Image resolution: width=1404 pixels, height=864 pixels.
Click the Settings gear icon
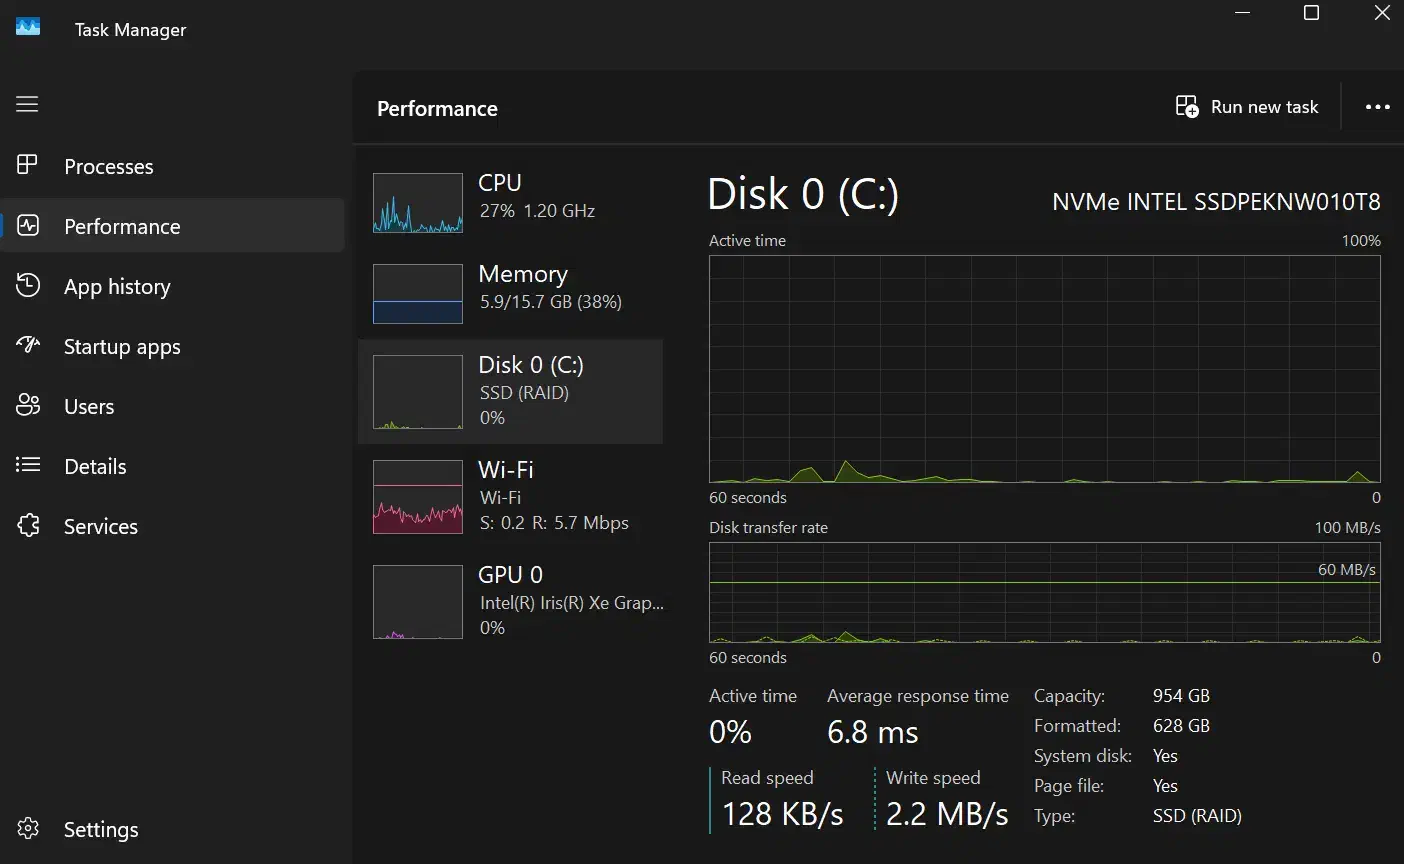pyautogui.click(x=28, y=829)
